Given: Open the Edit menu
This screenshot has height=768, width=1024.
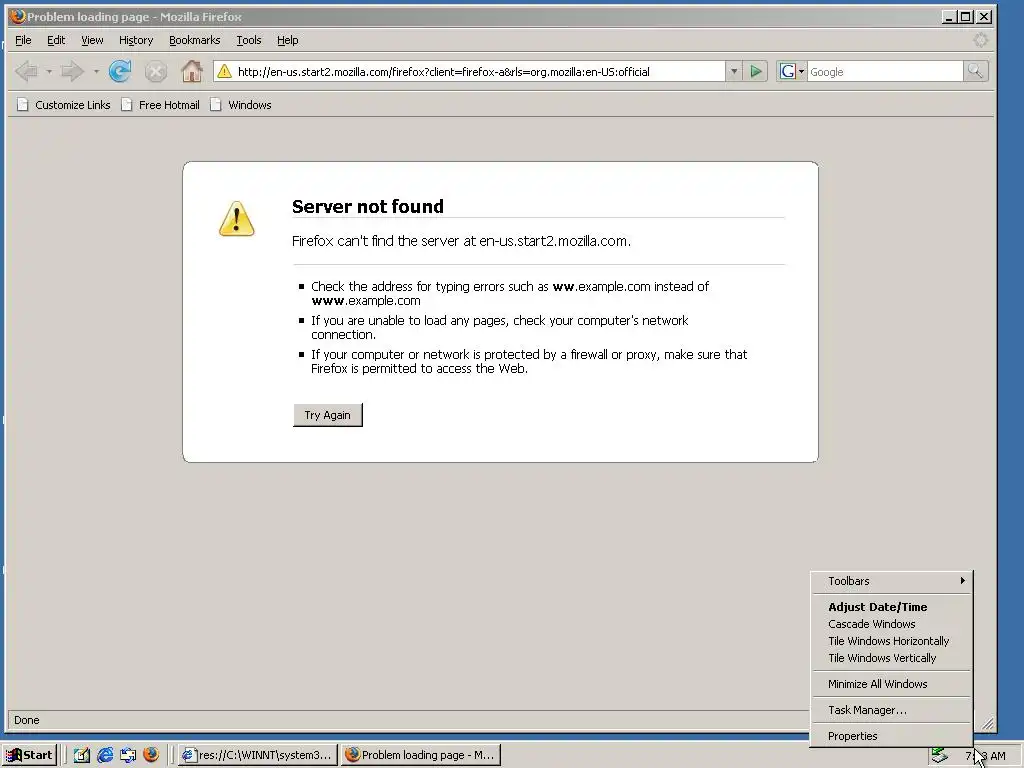Looking at the screenshot, I should point(56,40).
